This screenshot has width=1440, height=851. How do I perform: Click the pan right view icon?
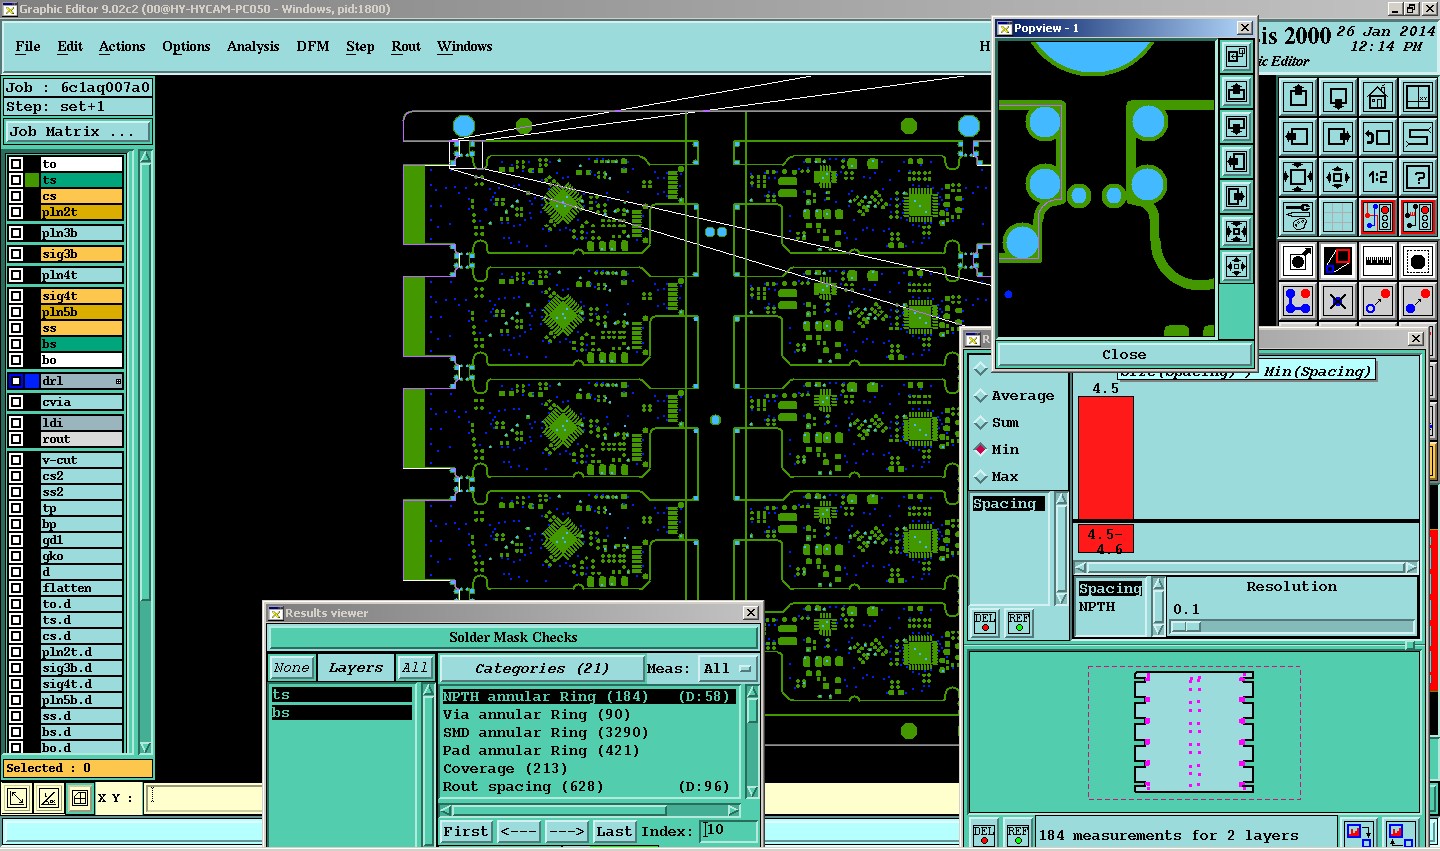pyautogui.click(x=1338, y=137)
